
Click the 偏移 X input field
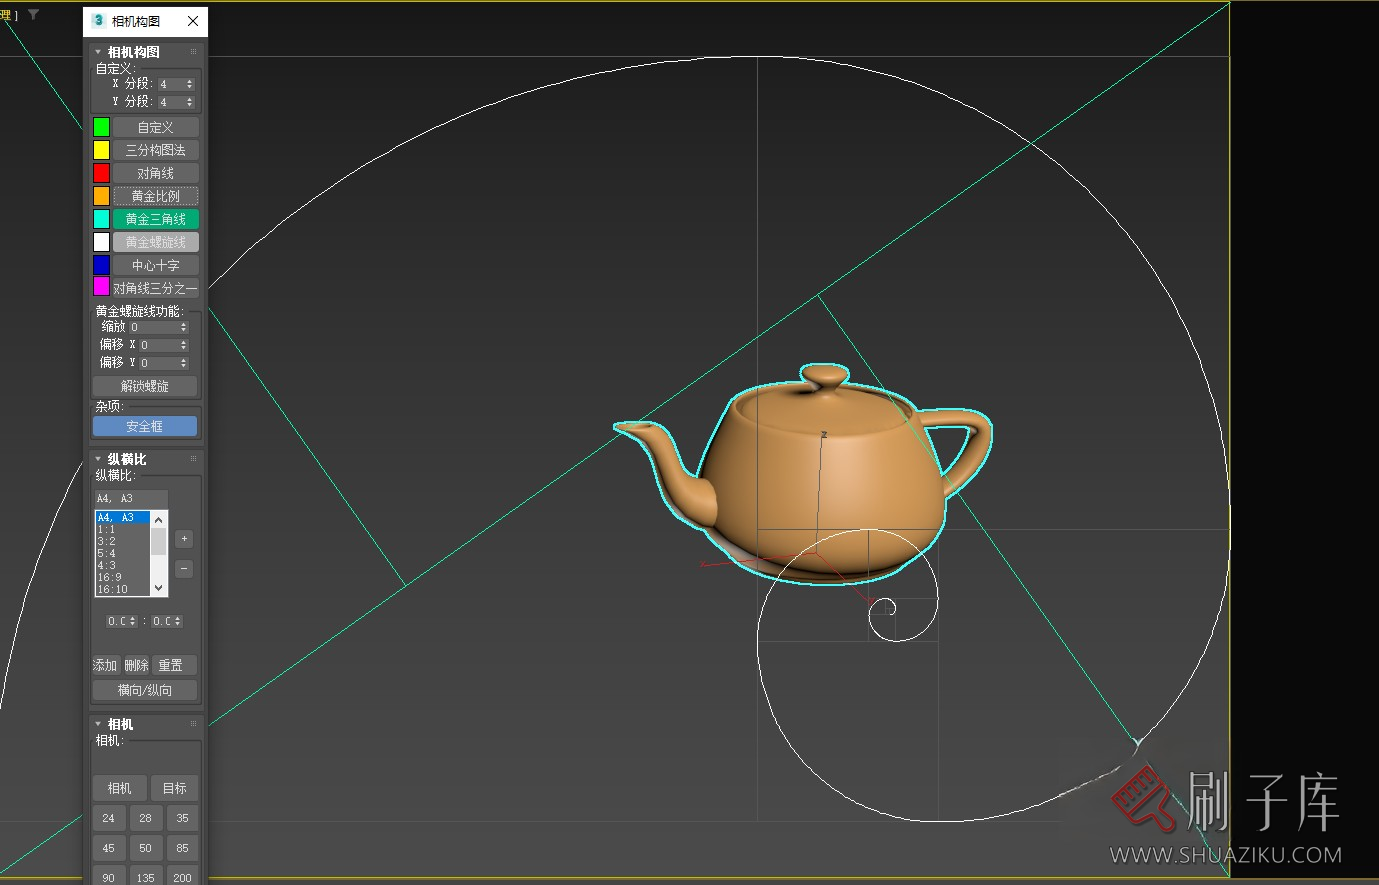click(158, 345)
